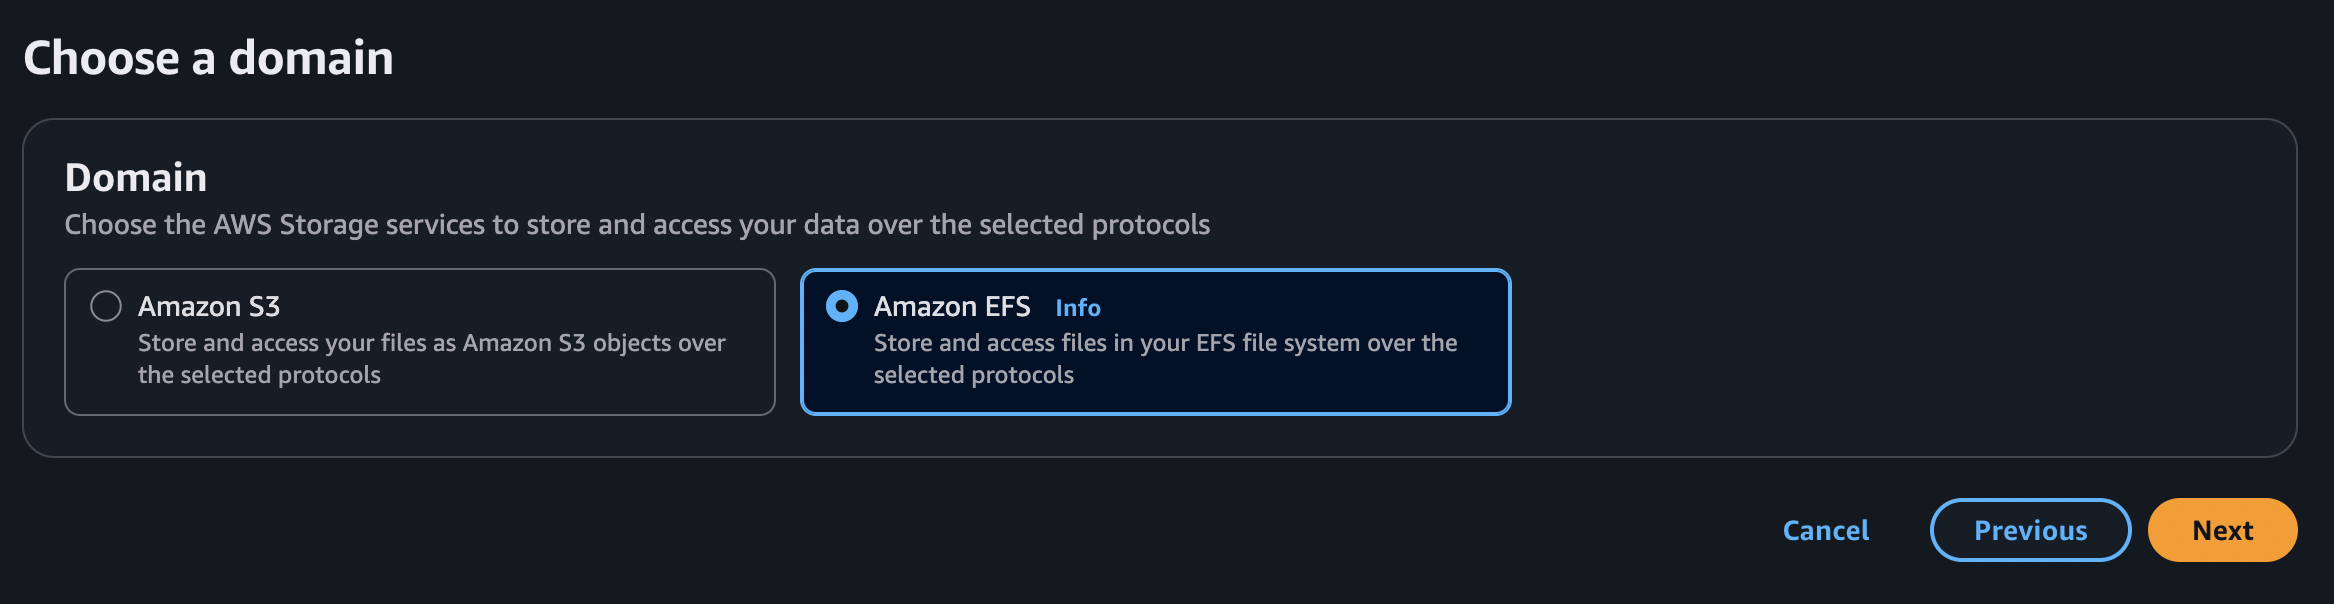
Task: Click the S3 card description text
Action: (x=432, y=359)
